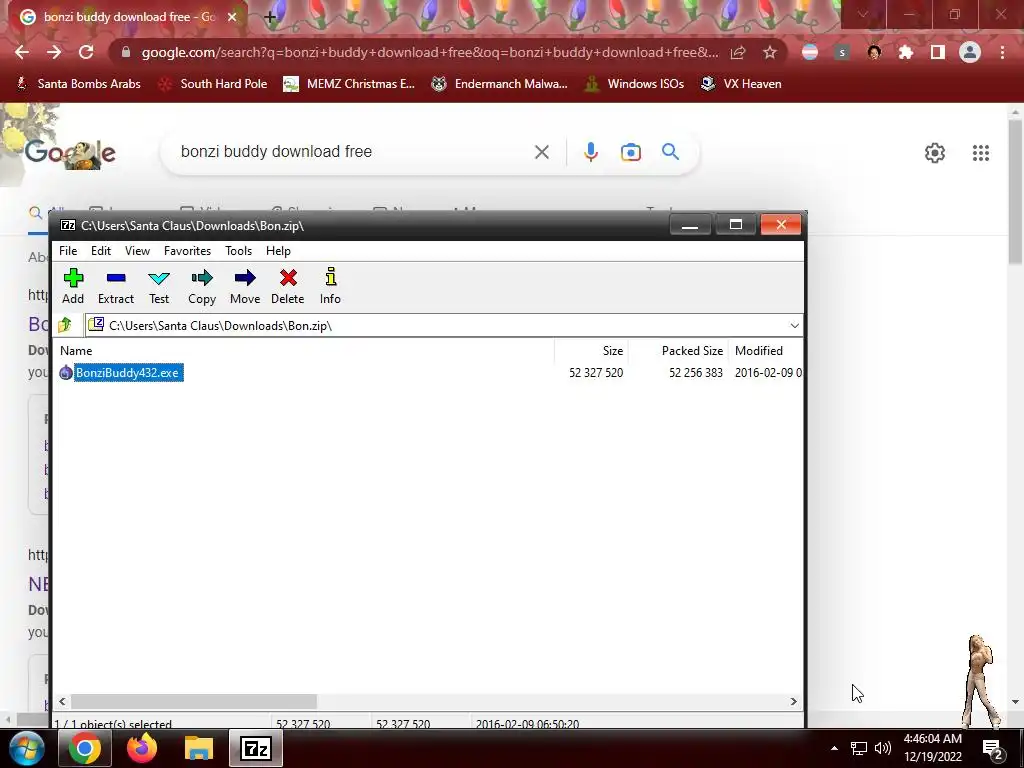Open the Google apps grid
This screenshot has height=768, width=1024.
point(981,153)
